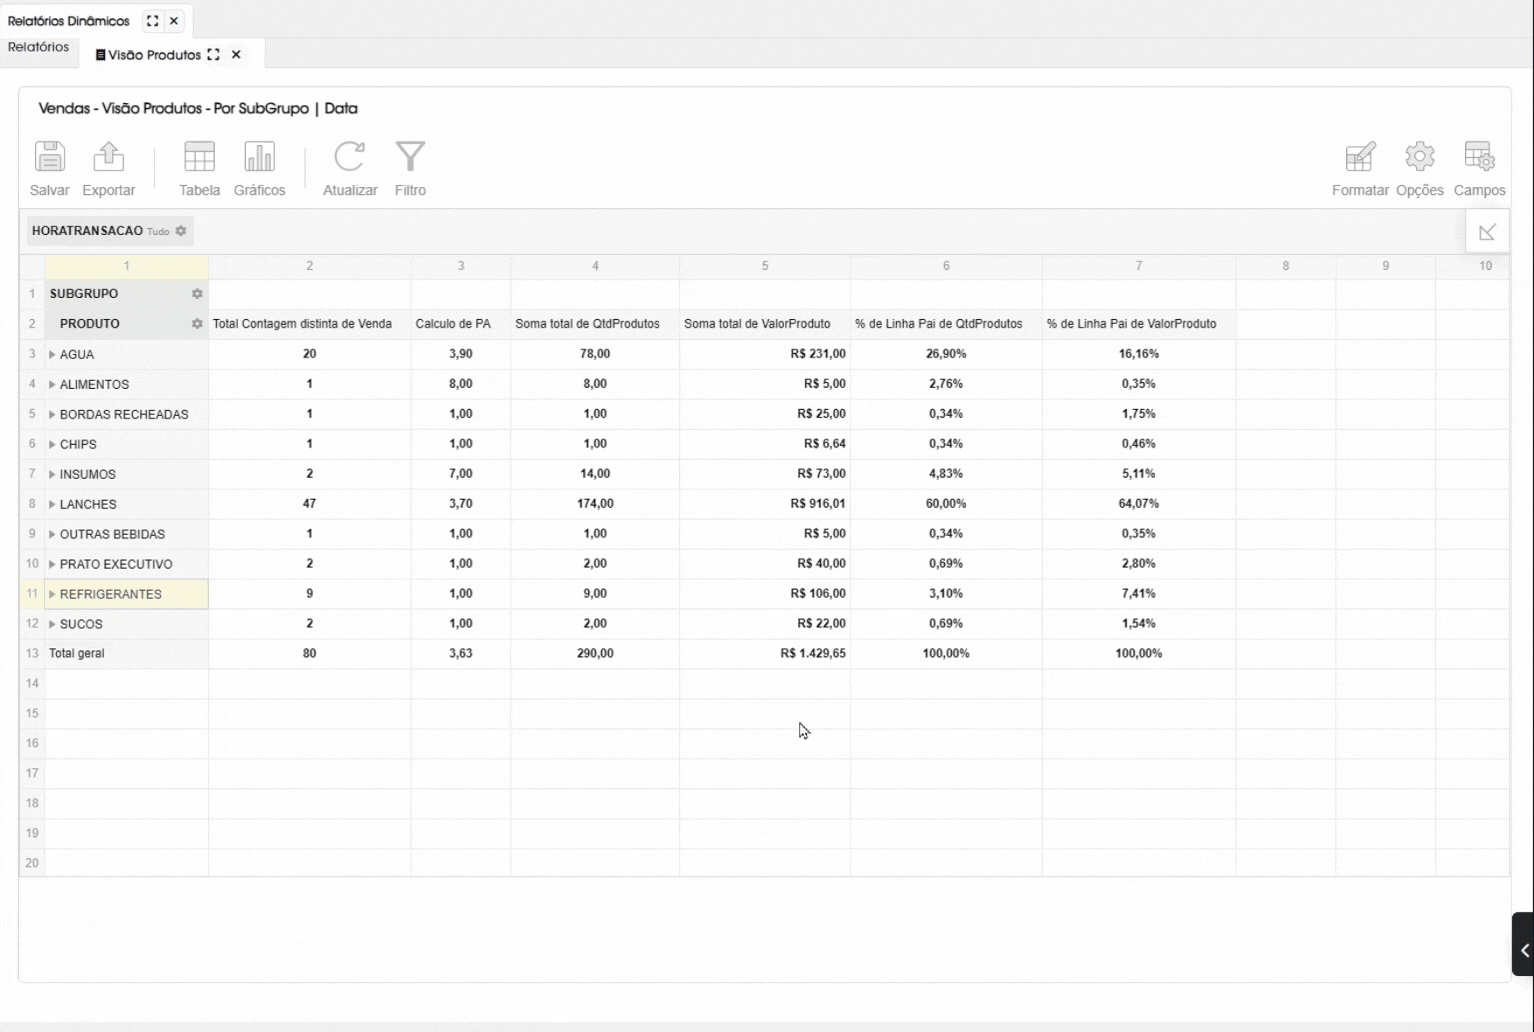
Task: Expand the LANCHES subgroup row
Action: point(52,504)
